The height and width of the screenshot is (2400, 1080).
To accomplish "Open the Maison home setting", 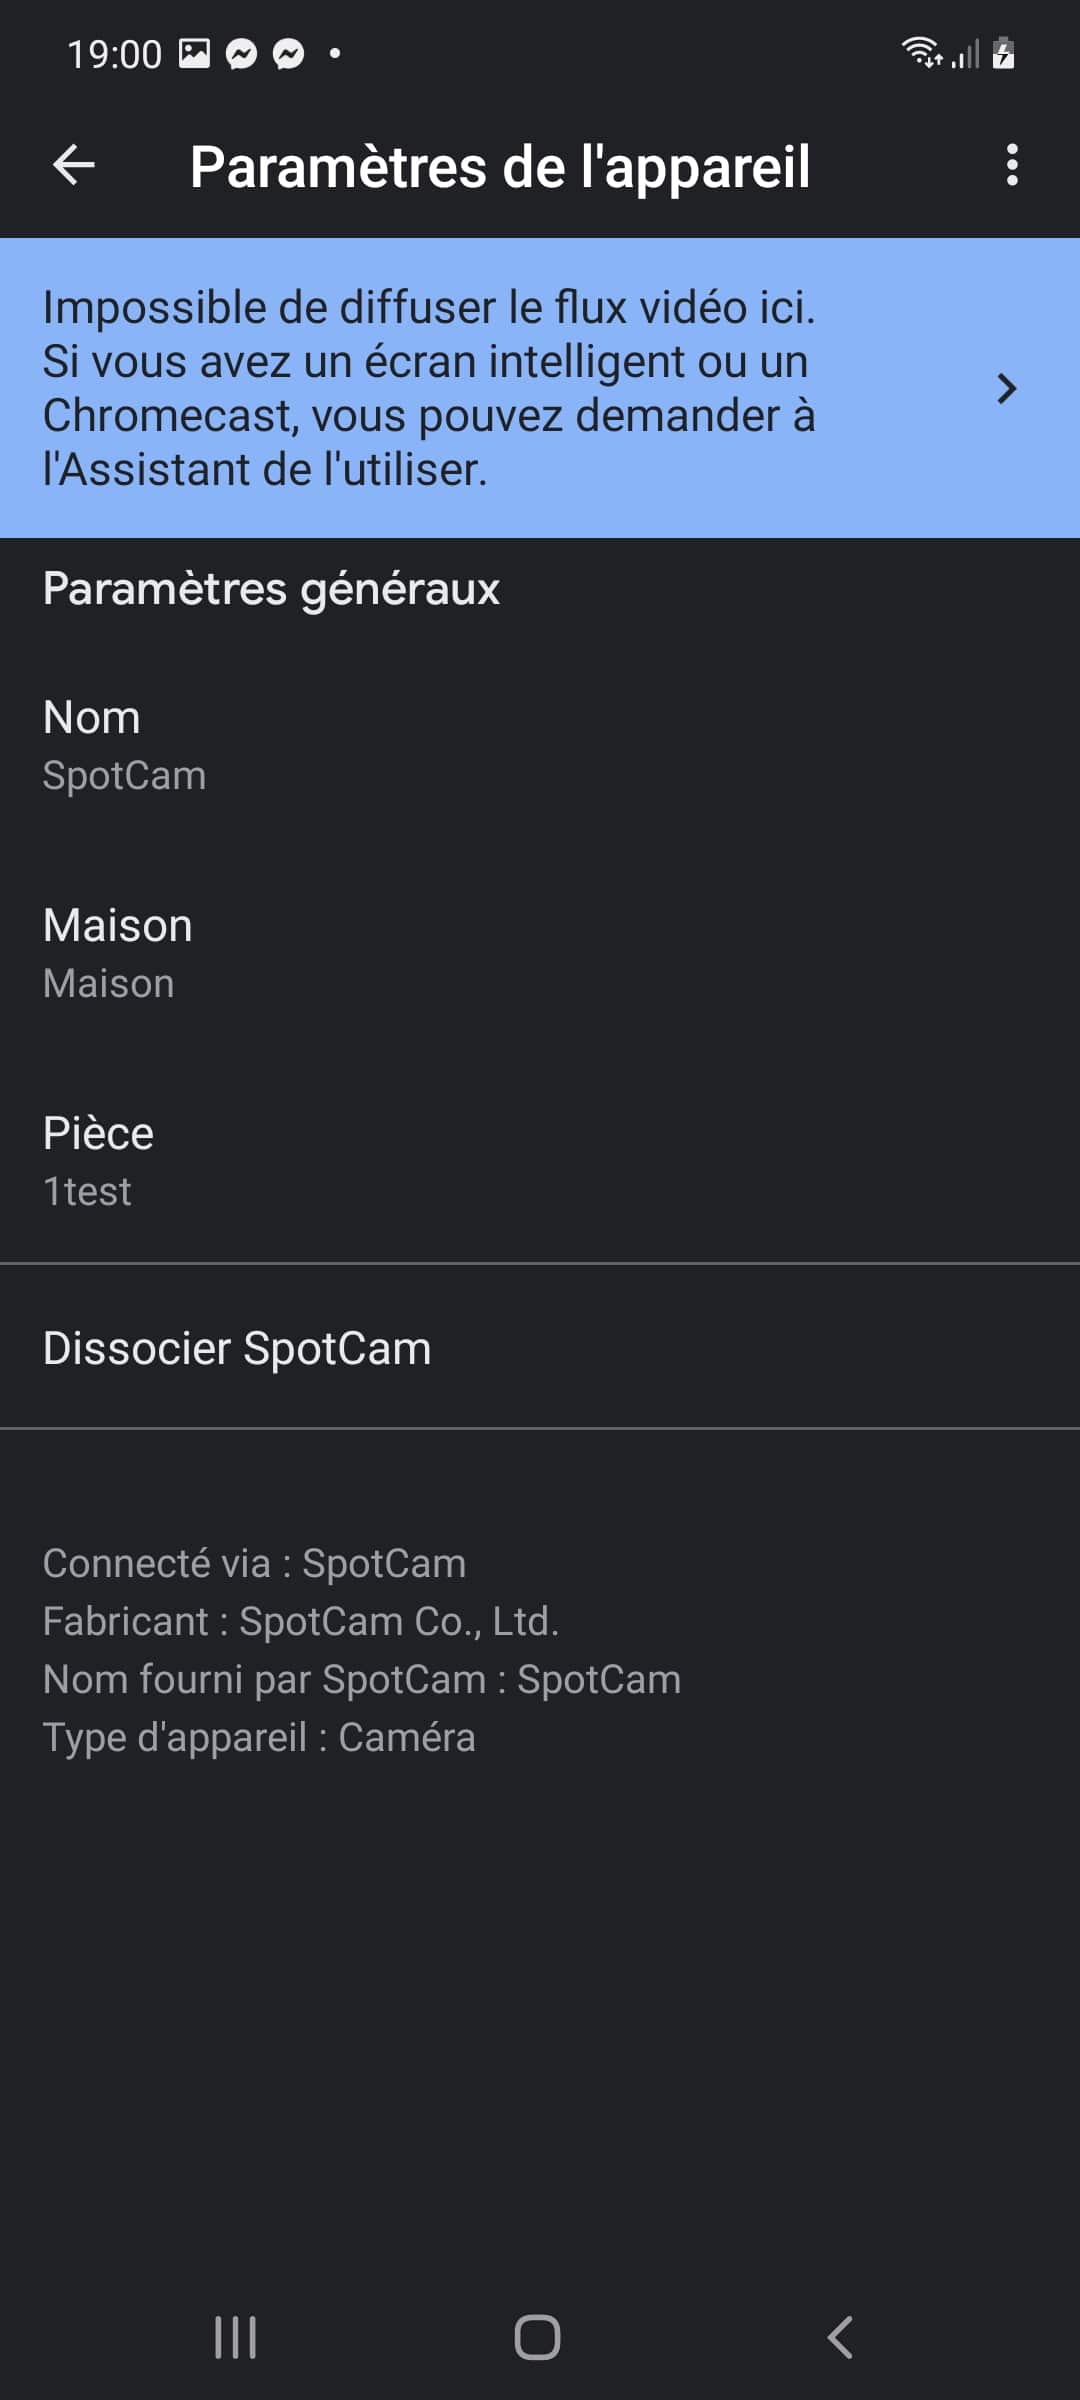I will click(540, 954).
